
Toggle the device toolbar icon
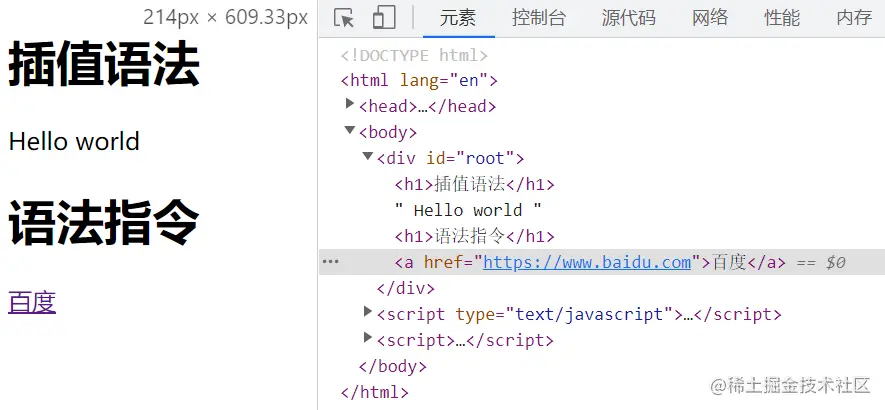(384, 18)
